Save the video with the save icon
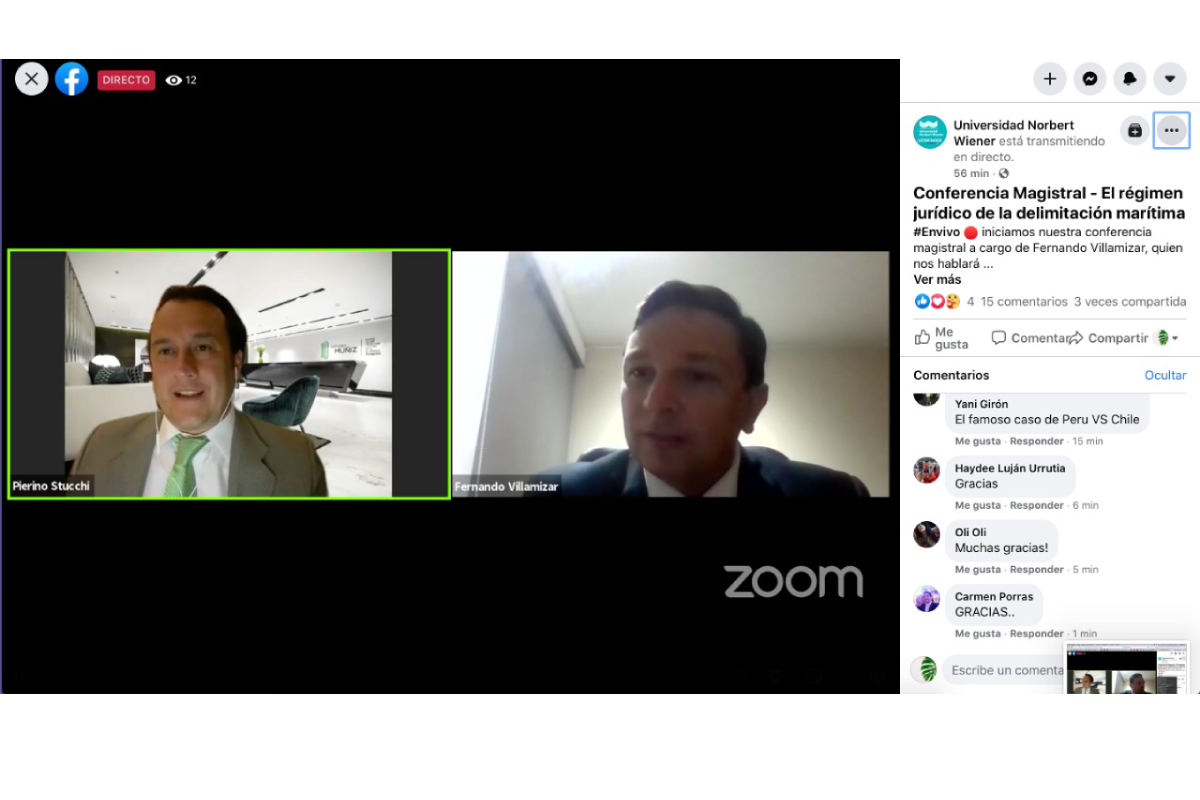1200x800 pixels. (x=1135, y=130)
